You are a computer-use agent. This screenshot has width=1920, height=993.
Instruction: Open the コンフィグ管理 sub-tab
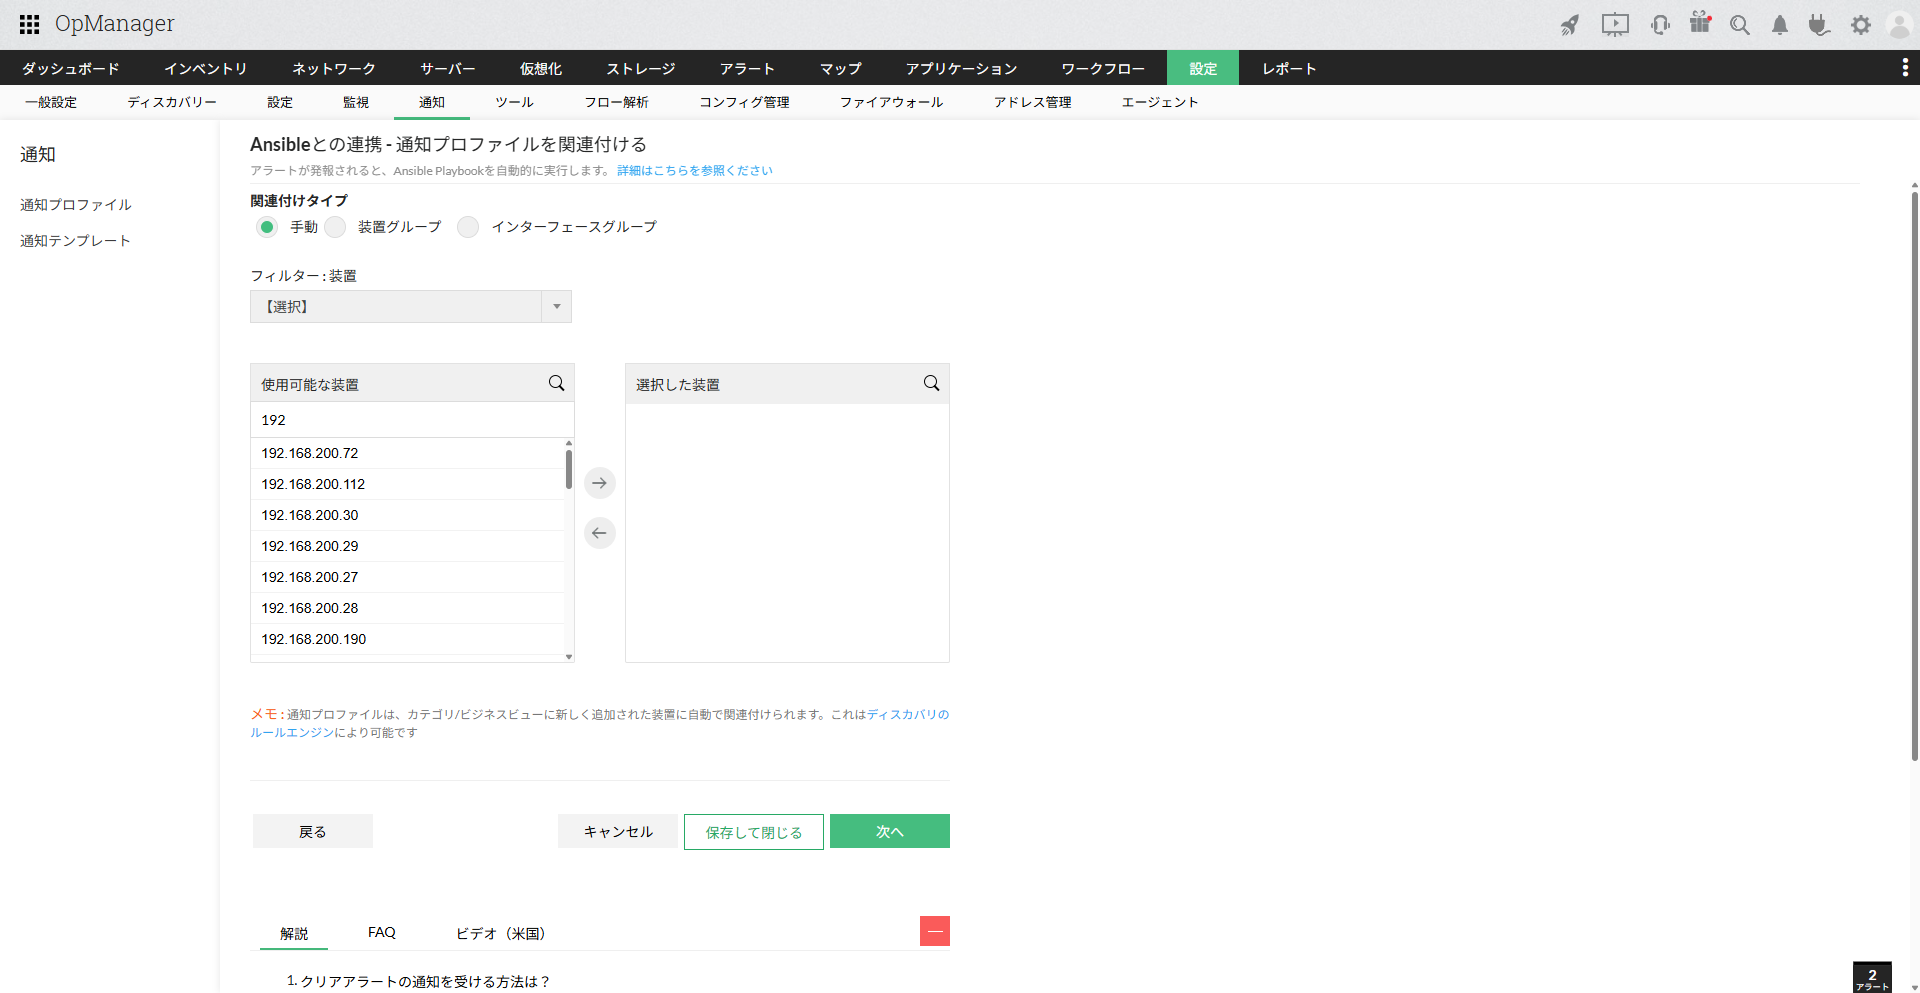(x=745, y=102)
